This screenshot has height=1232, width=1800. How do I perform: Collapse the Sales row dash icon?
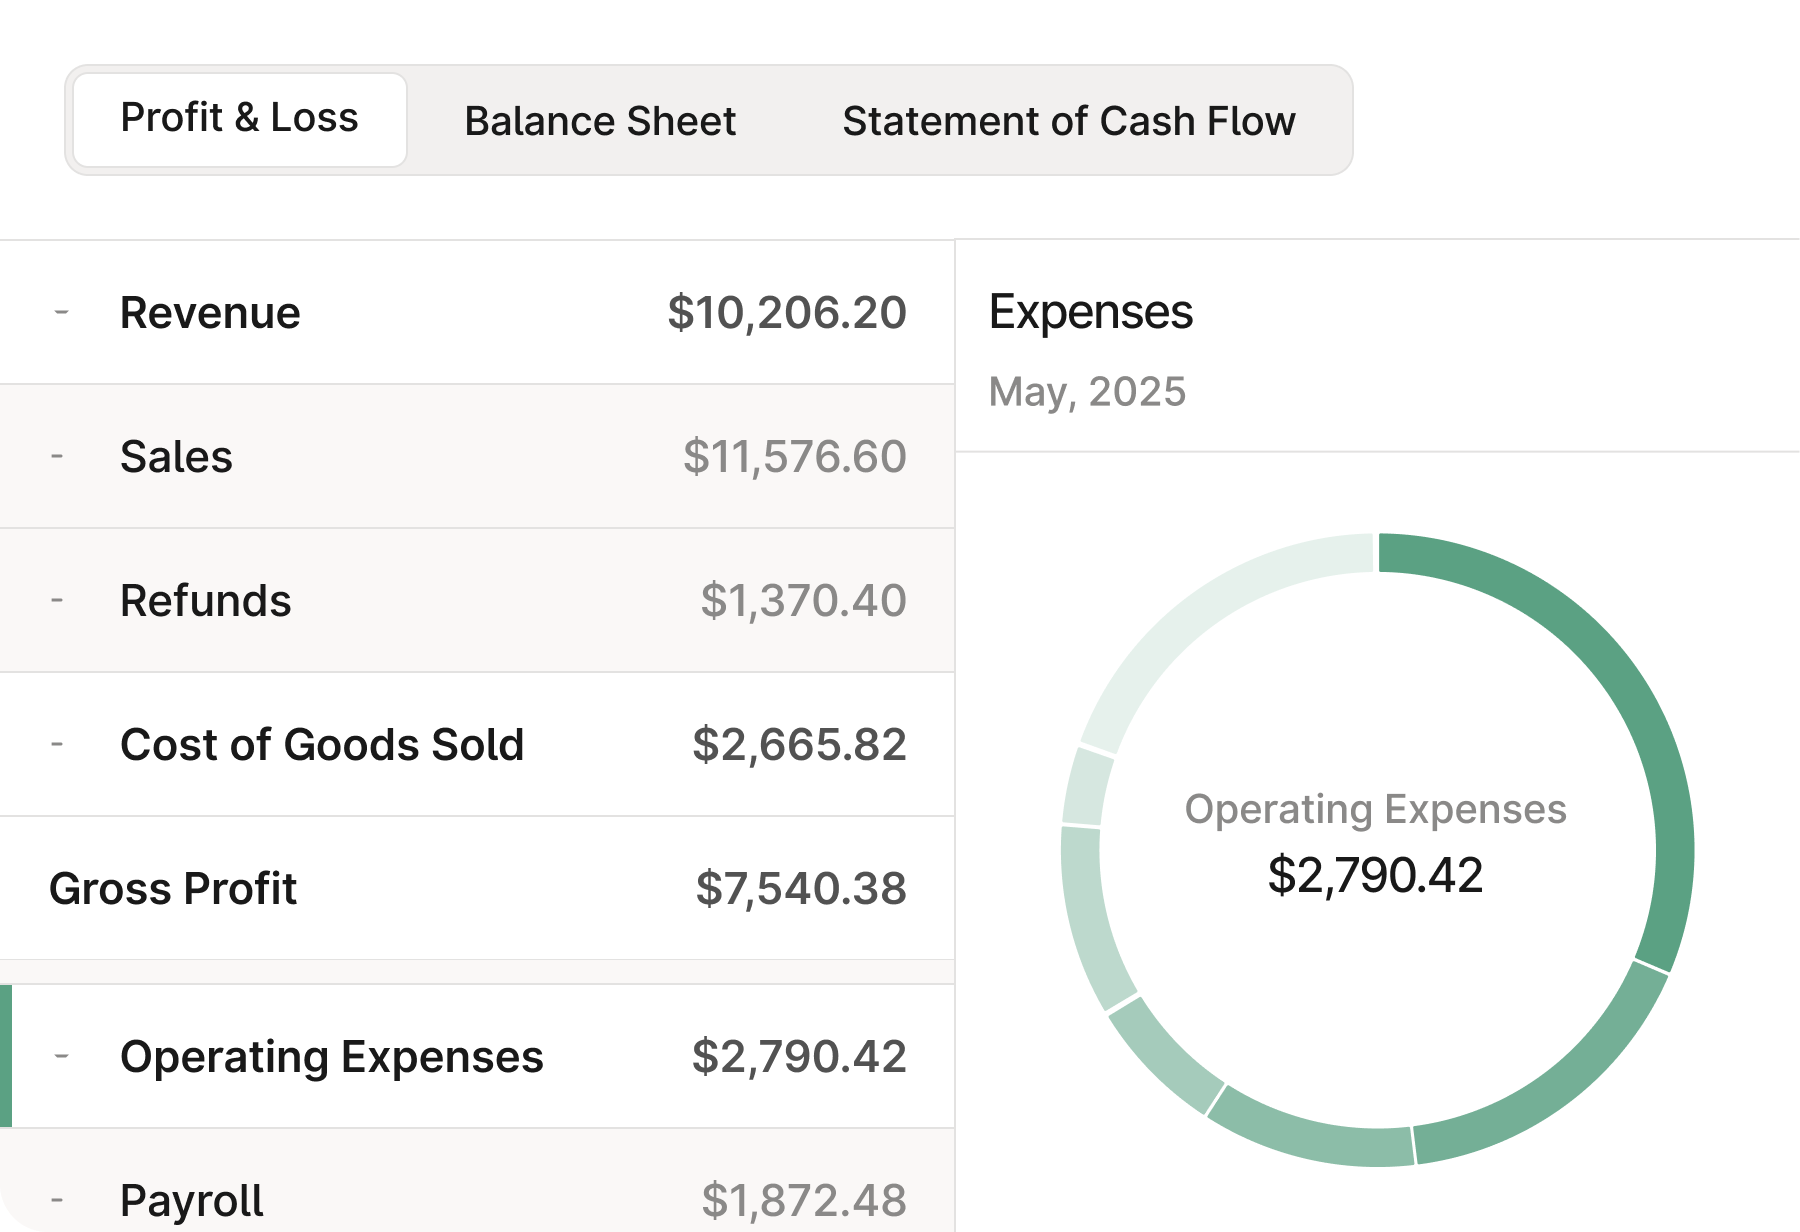(x=57, y=457)
